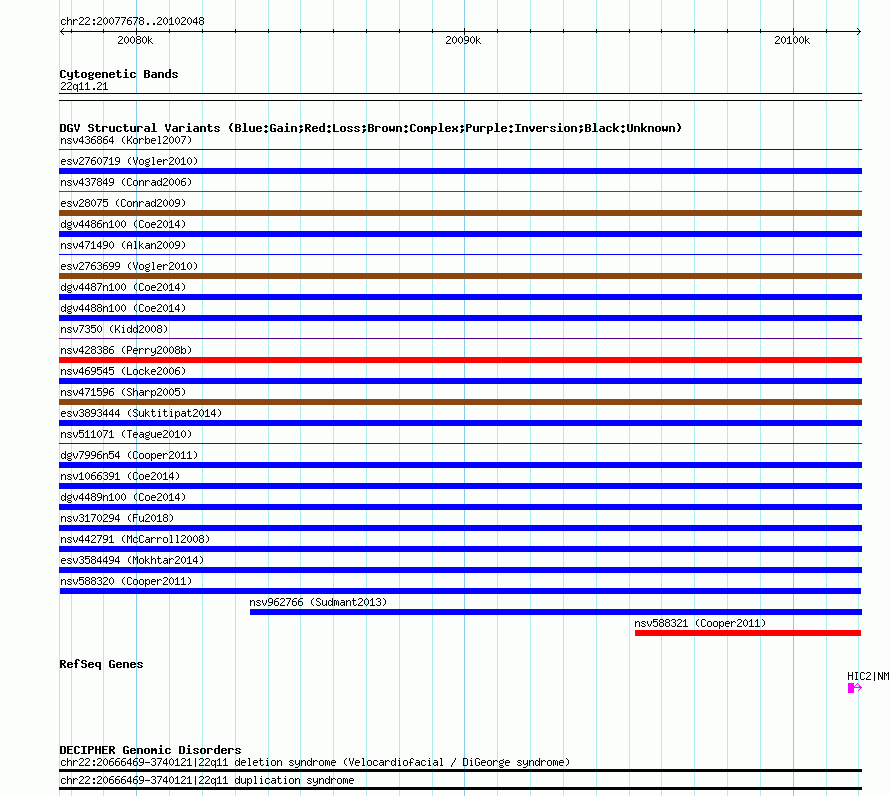Click the red bar under nsv588321 (Cooper2011)
Image resolution: width=890 pixels, height=796 pixels.
pyautogui.click(x=748, y=633)
